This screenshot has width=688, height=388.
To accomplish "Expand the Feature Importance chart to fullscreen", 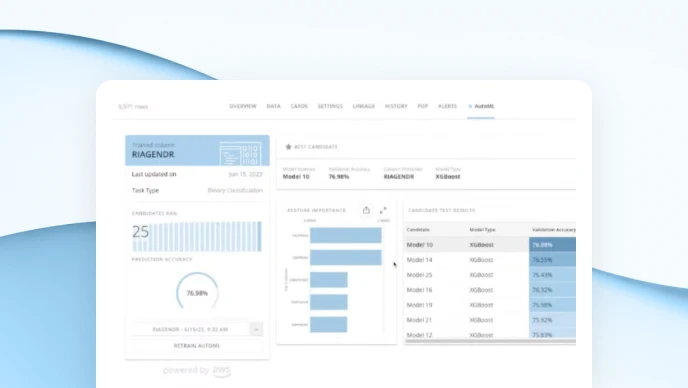I will (x=383, y=210).
